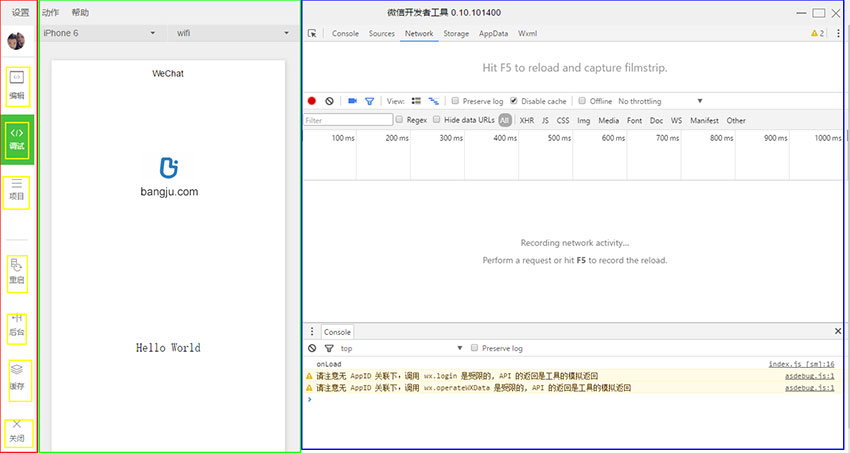This screenshot has height=453, width=850.
Task: Switch to the Sources tab
Action: (381, 33)
